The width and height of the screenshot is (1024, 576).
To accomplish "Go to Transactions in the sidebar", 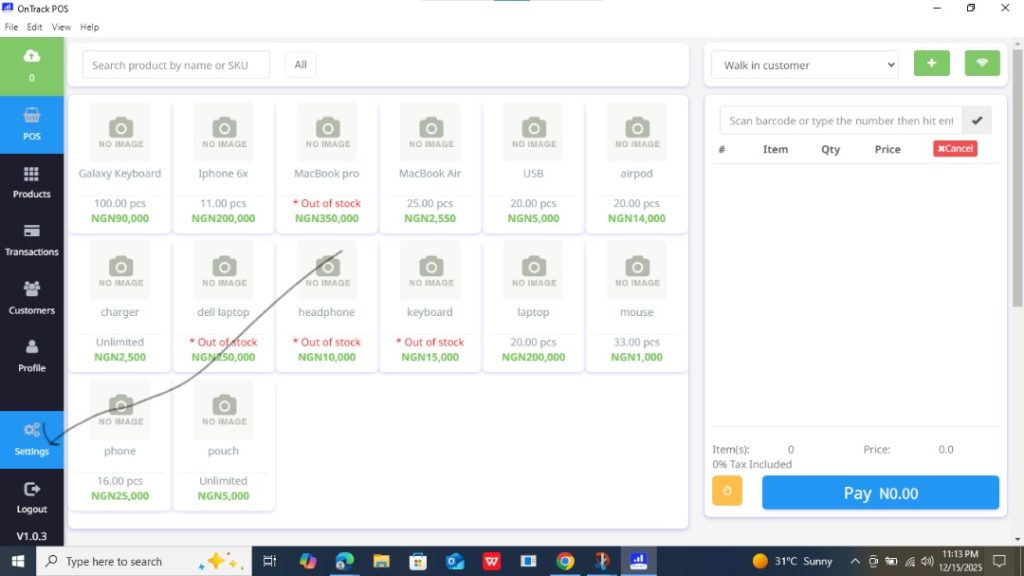I will tap(31, 240).
